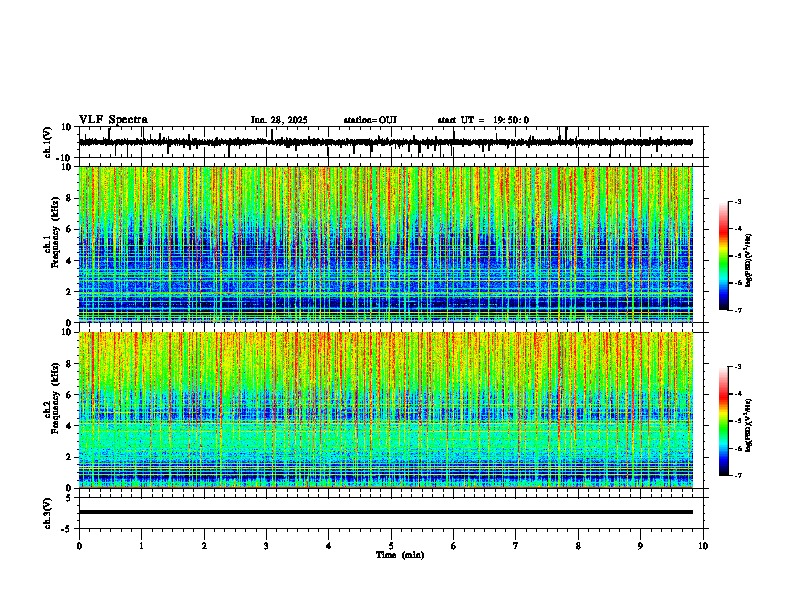Screen dimensions: 792x612
Task: Click the time axis tick label '1'
Action: pos(141,546)
